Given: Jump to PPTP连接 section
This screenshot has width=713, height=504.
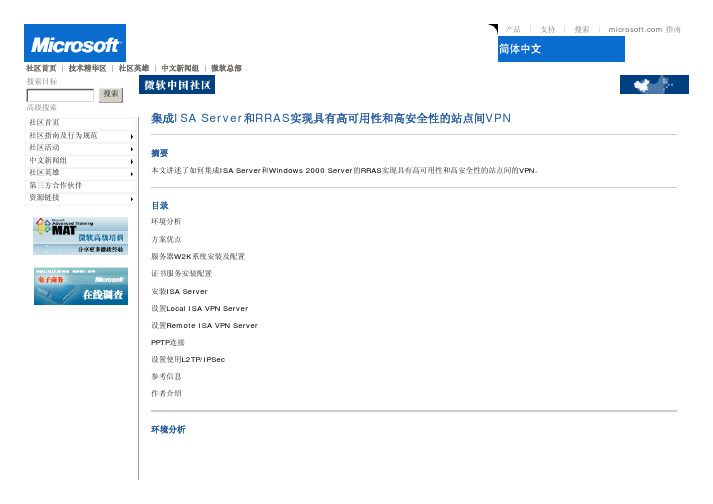Looking at the screenshot, I should (x=168, y=343).
